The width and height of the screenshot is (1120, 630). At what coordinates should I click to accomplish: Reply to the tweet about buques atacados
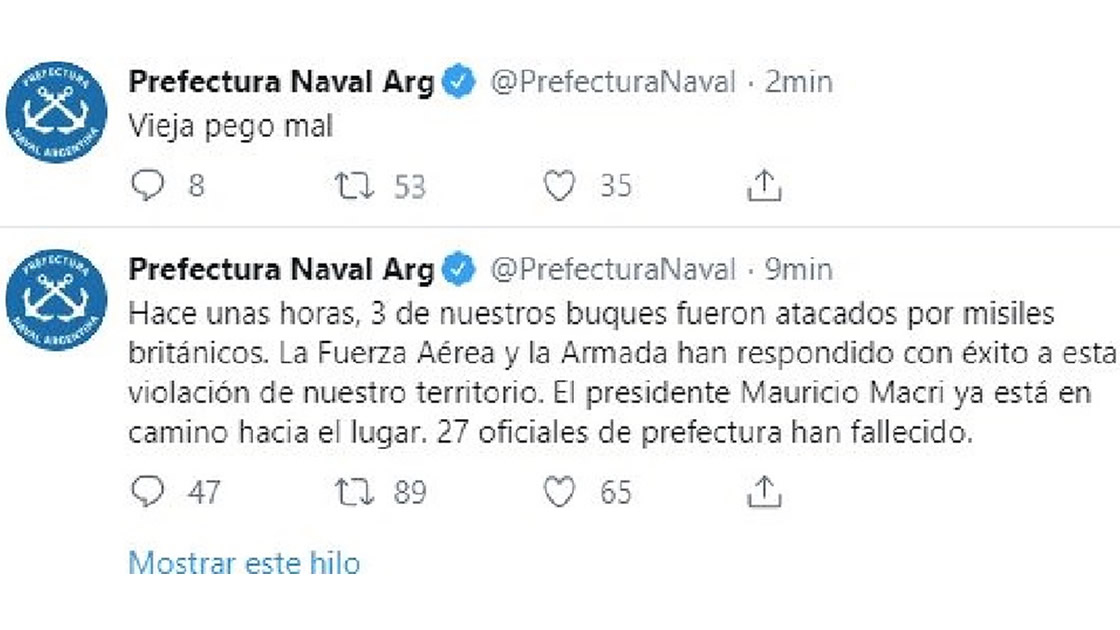tap(149, 492)
